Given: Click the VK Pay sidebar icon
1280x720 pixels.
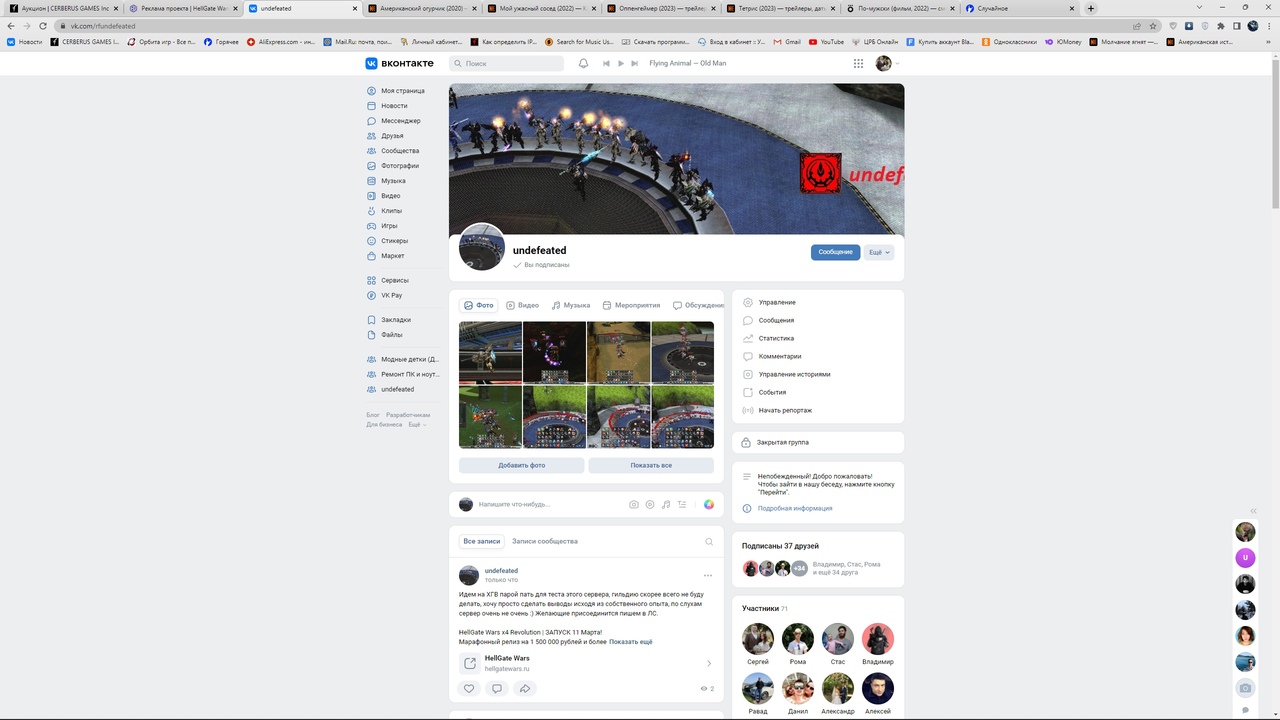Looking at the screenshot, I should coord(372,296).
